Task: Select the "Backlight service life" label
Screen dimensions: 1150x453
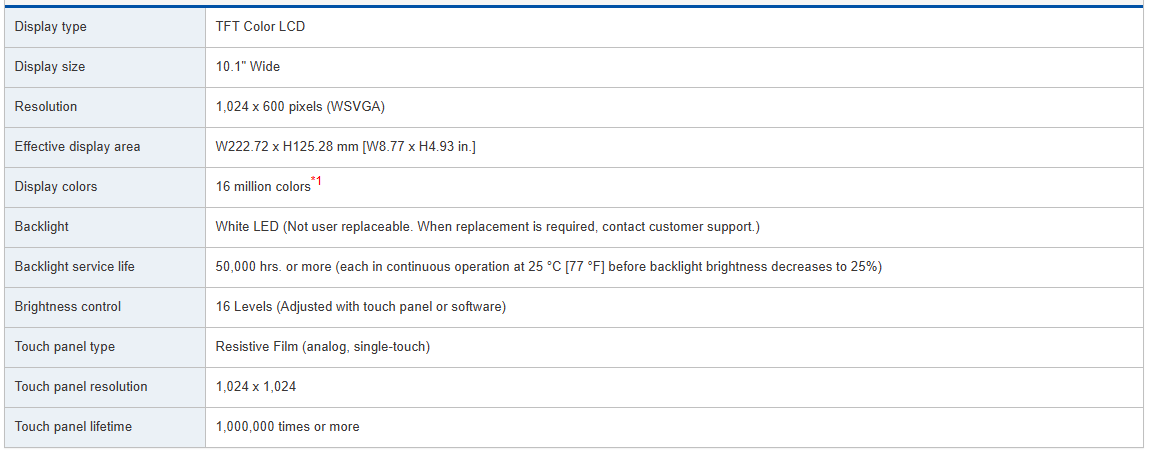Action: pos(75,267)
